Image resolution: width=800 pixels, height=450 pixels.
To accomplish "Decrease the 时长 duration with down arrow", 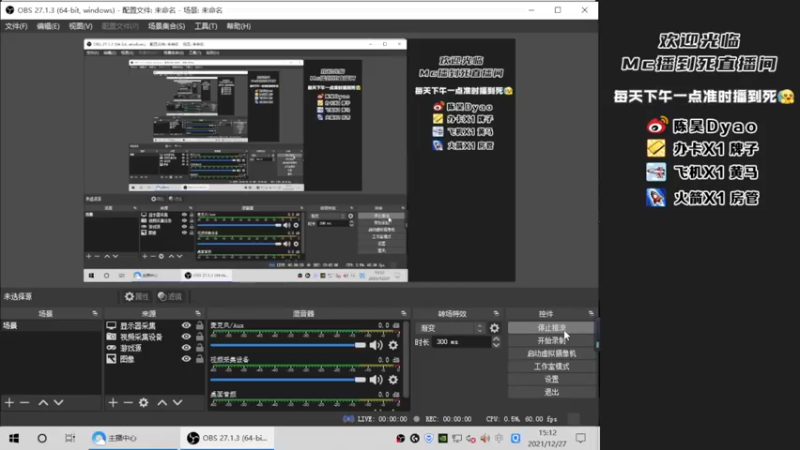I will [x=496, y=345].
